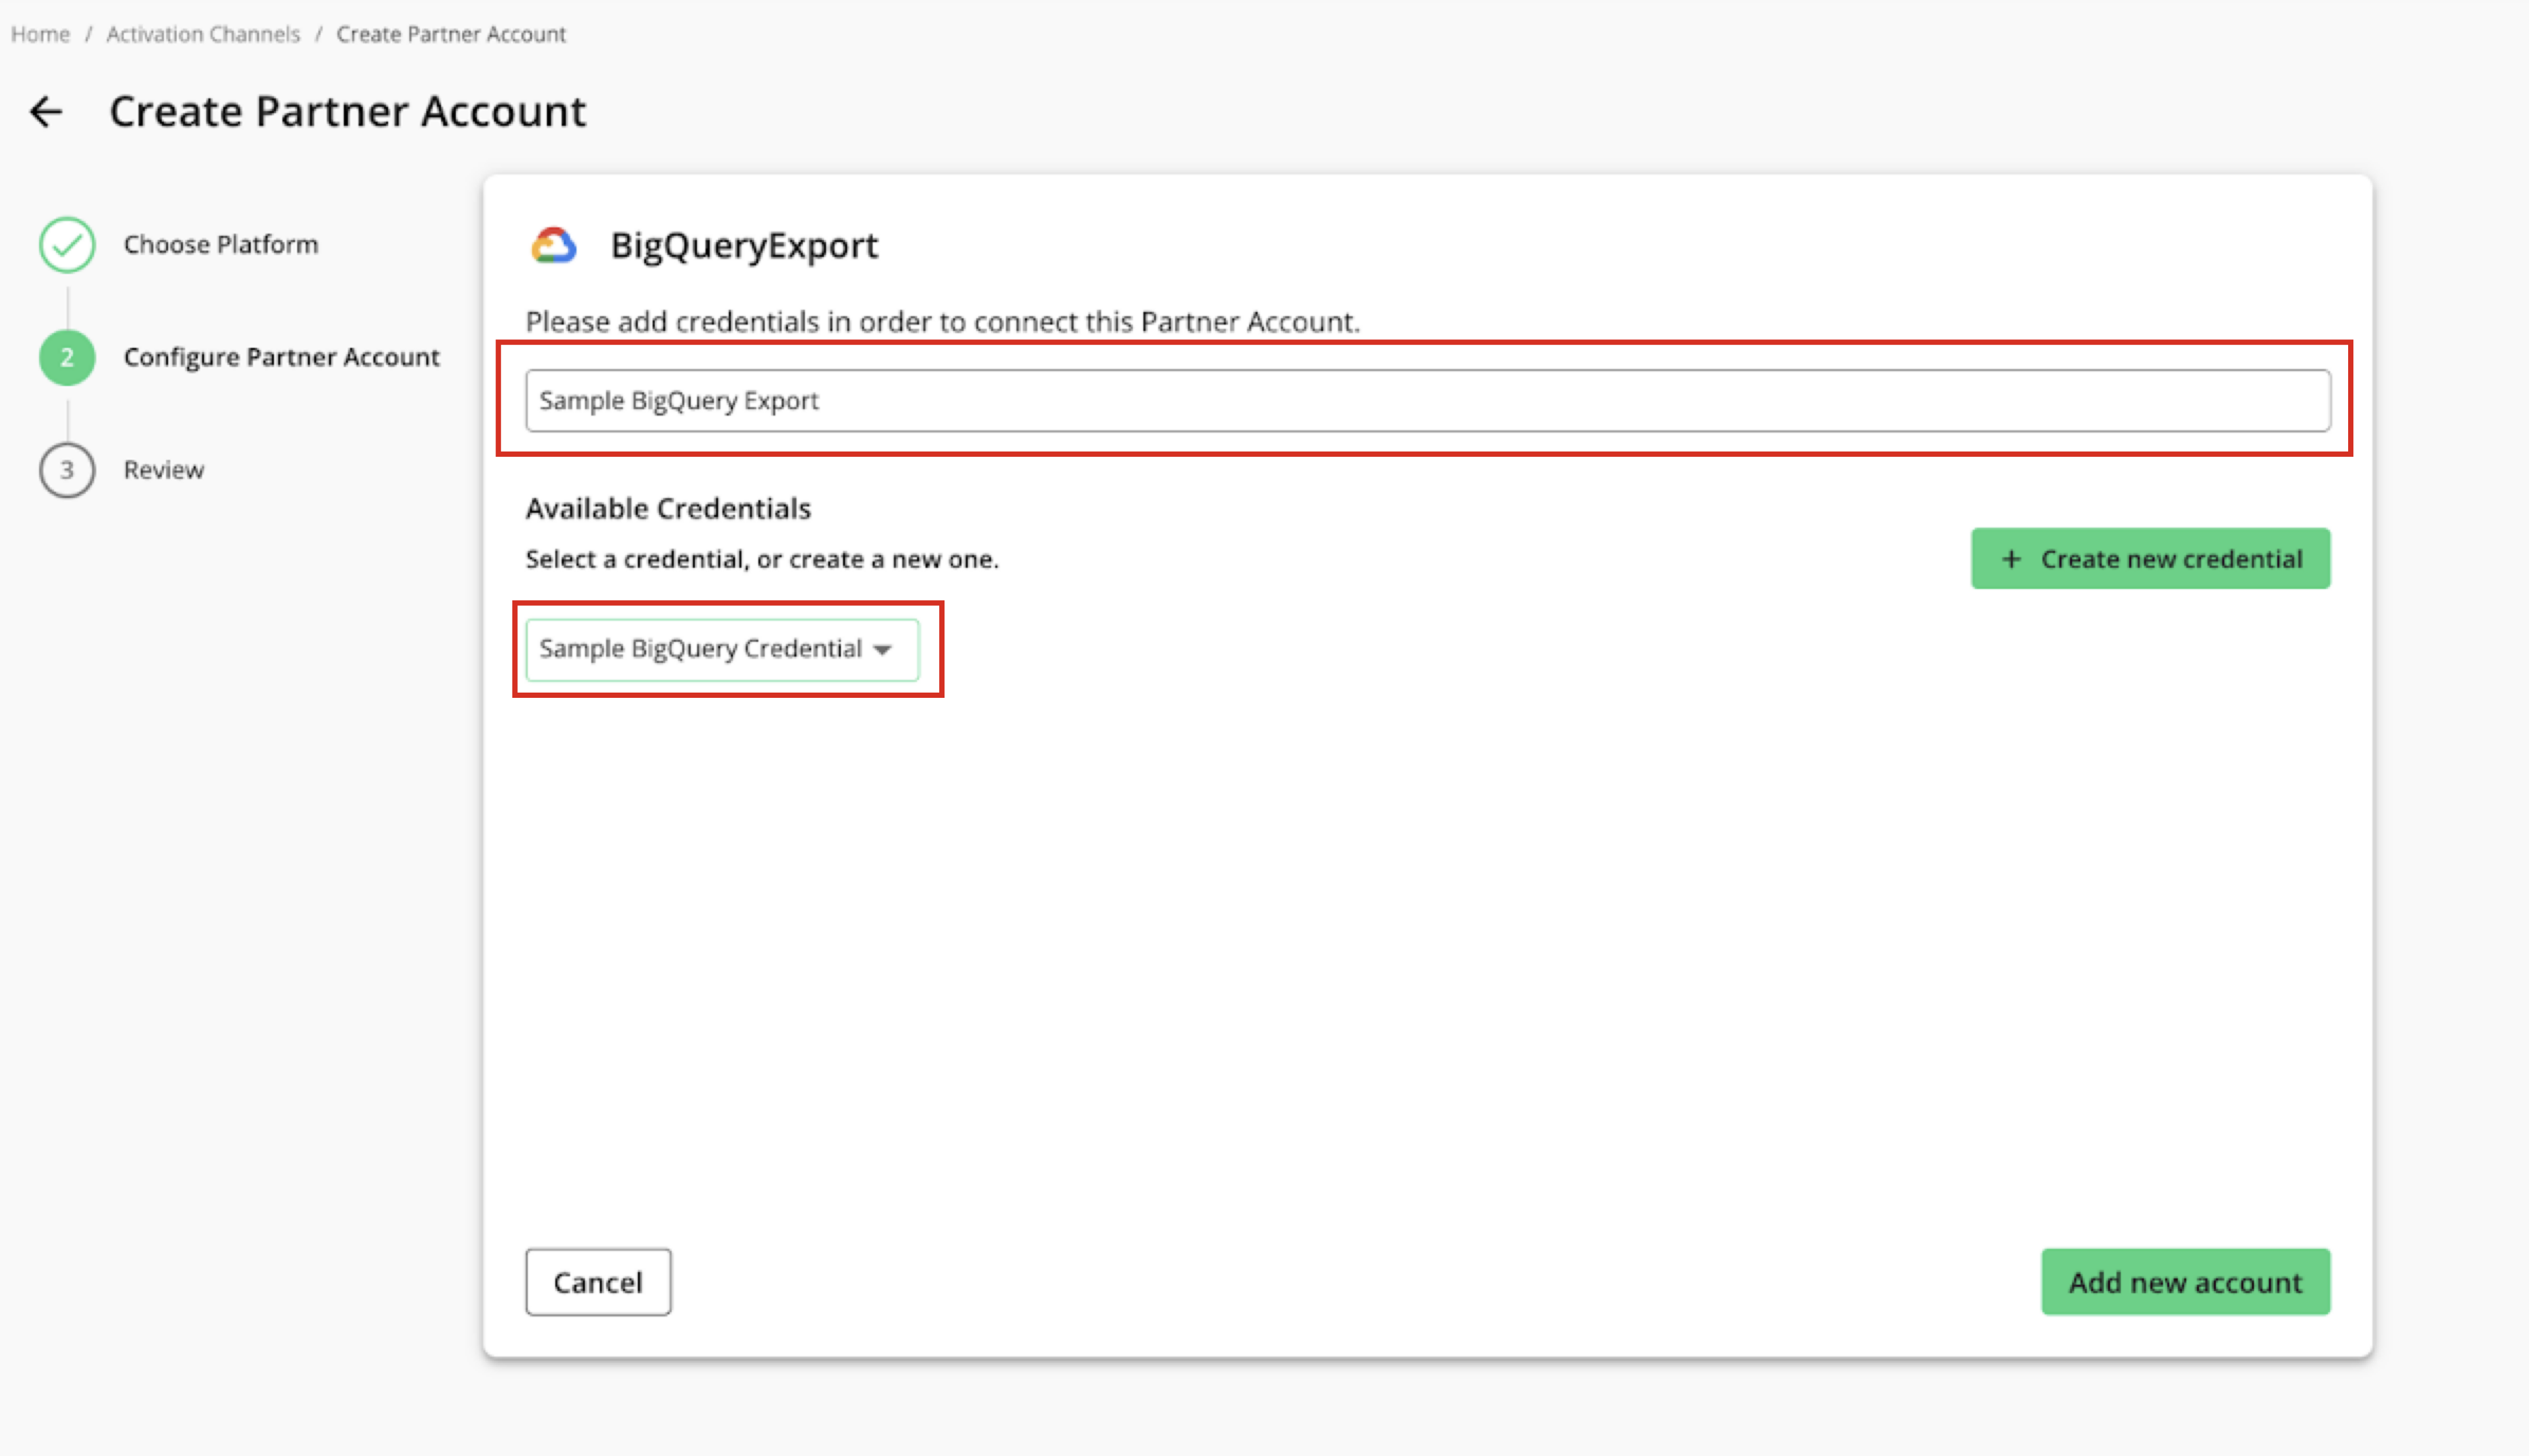Click the Google Cloud BigQueryExport logo

tap(554, 245)
